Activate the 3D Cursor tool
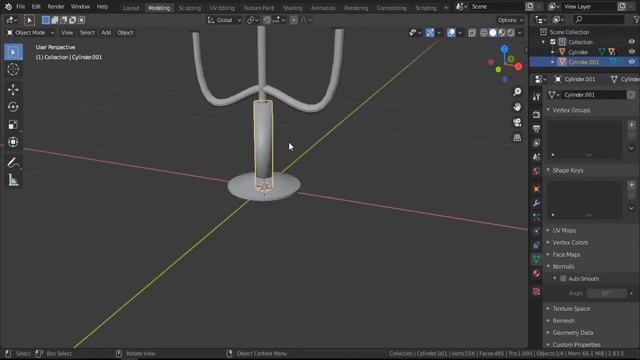The height and width of the screenshot is (360, 640). pyautogui.click(x=13, y=70)
